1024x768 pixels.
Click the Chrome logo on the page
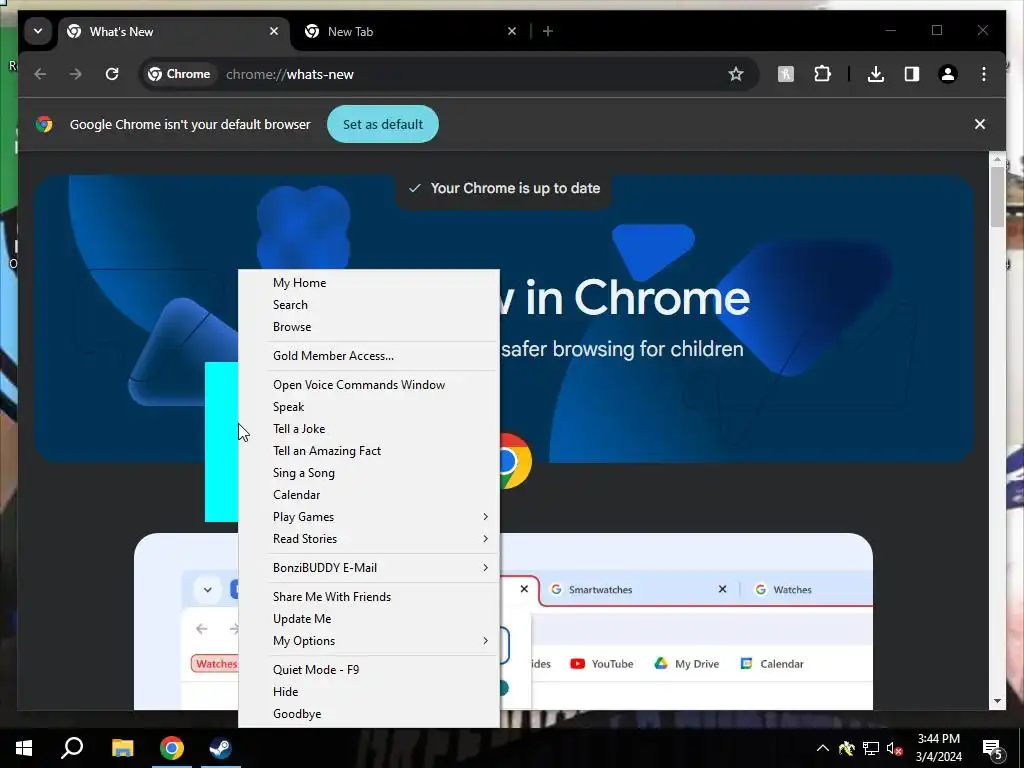pos(516,461)
